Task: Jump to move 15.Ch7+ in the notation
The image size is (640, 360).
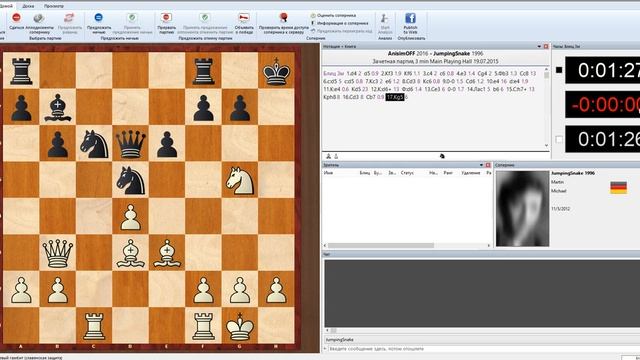Action: point(516,89)
